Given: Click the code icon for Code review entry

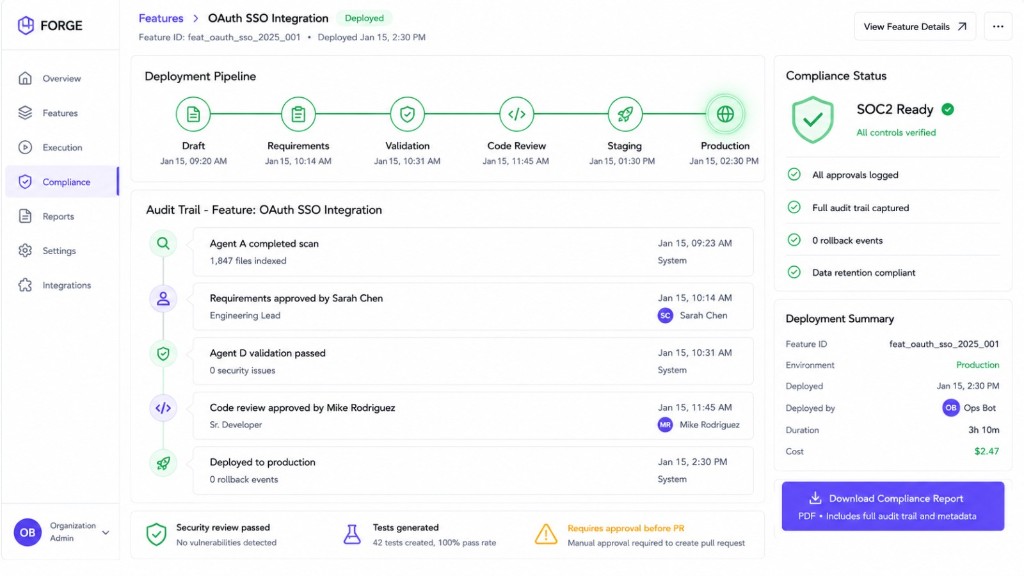Looking at the screenshot, I should point(163,408).
